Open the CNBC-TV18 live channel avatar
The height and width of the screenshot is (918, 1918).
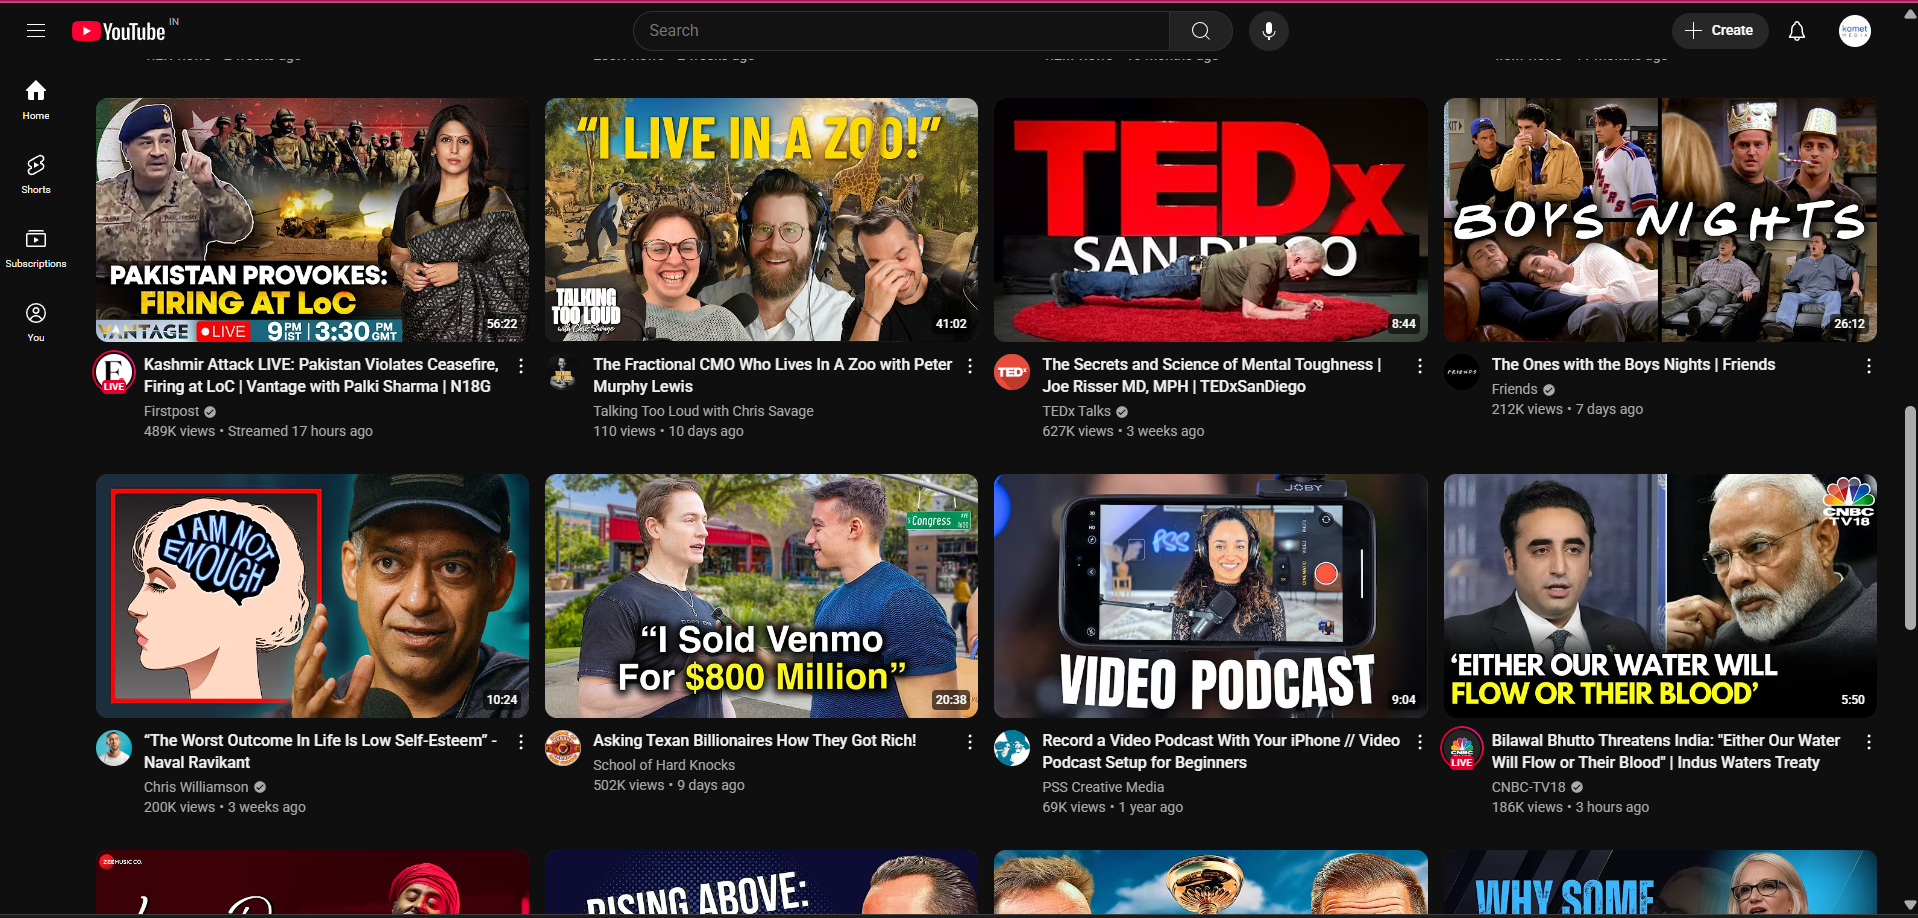(1462, 749)
